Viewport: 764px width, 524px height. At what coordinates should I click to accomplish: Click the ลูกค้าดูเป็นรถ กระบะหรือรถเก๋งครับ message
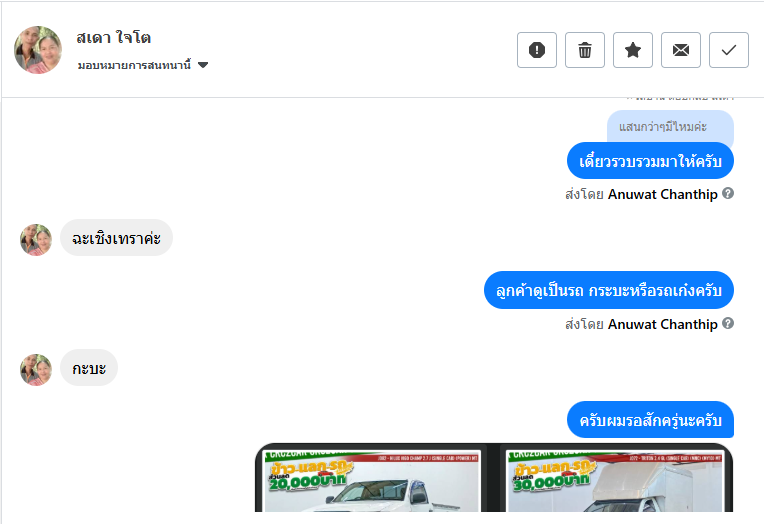click(x=609, y=290)
